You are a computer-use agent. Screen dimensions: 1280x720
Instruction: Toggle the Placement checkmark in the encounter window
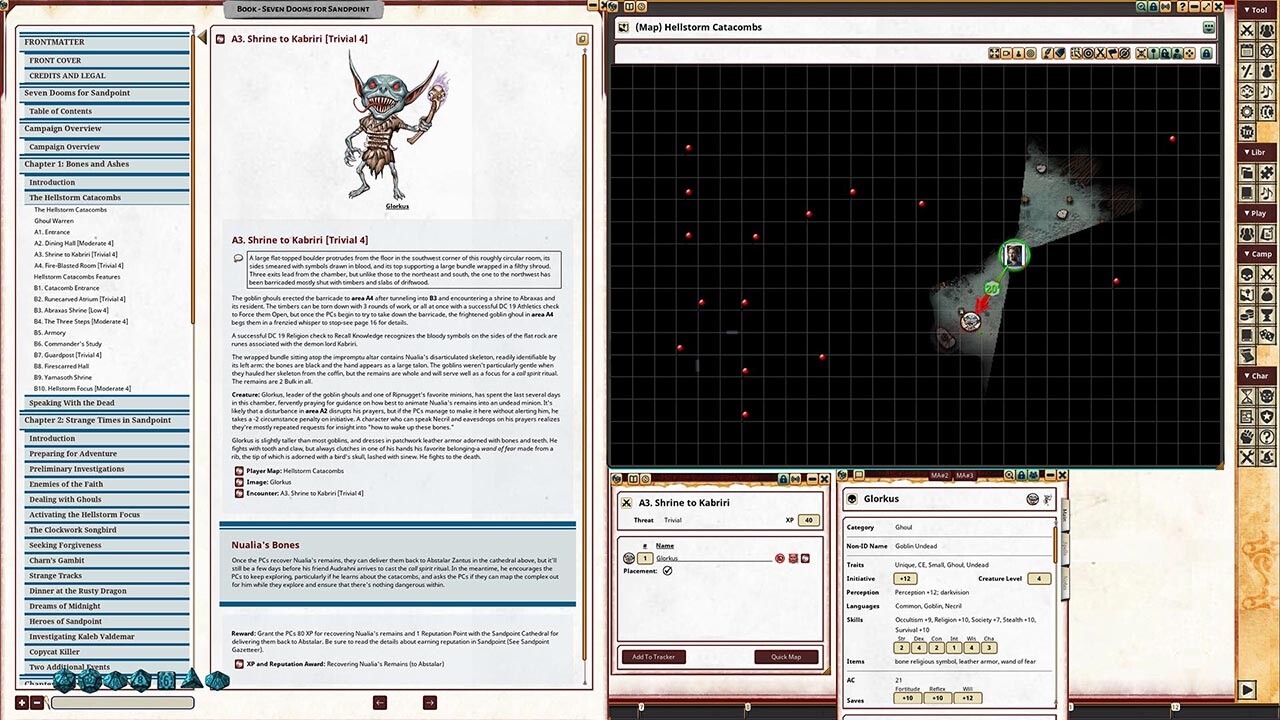coord(667,571)
